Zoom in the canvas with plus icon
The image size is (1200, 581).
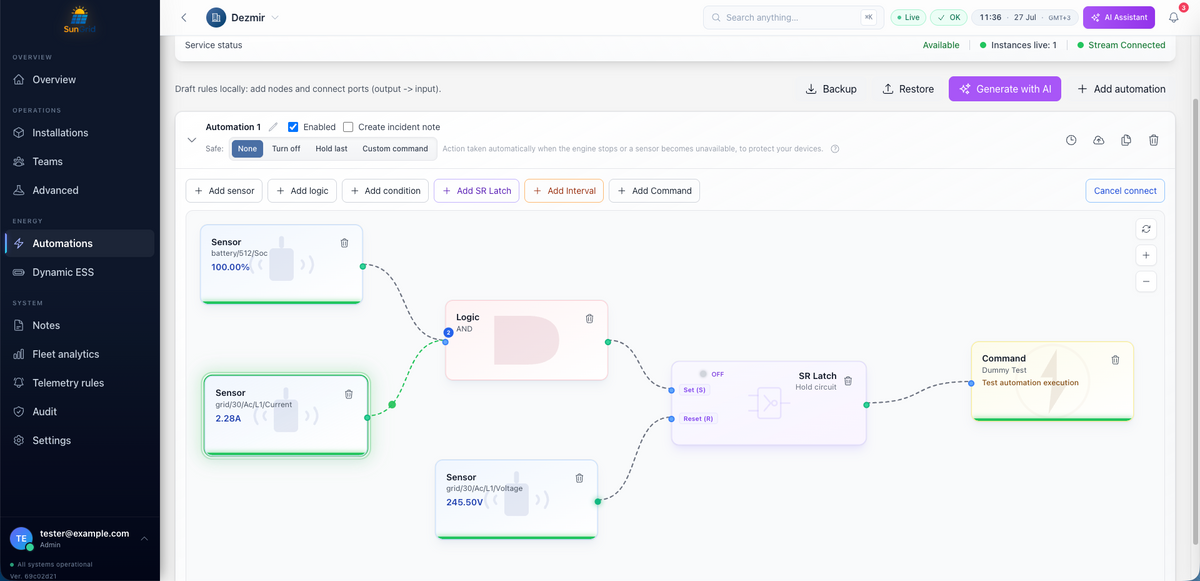(x=1146, y=255)
